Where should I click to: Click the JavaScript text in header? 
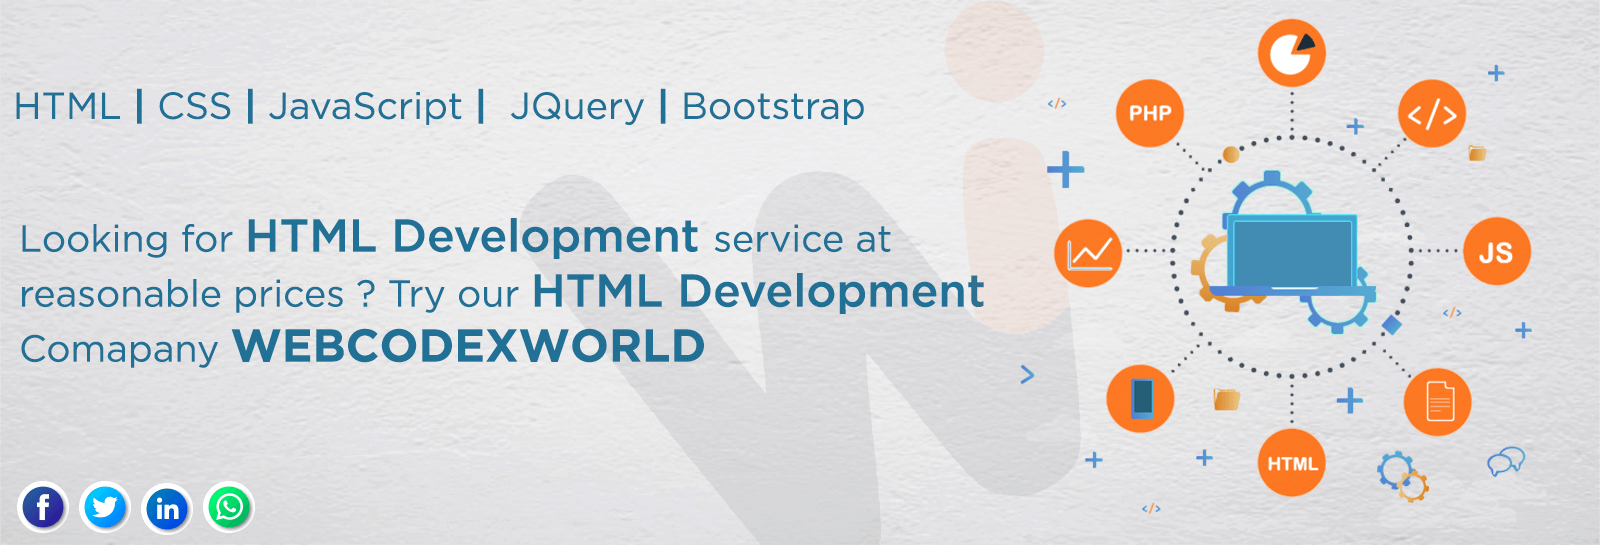(365, 107)
